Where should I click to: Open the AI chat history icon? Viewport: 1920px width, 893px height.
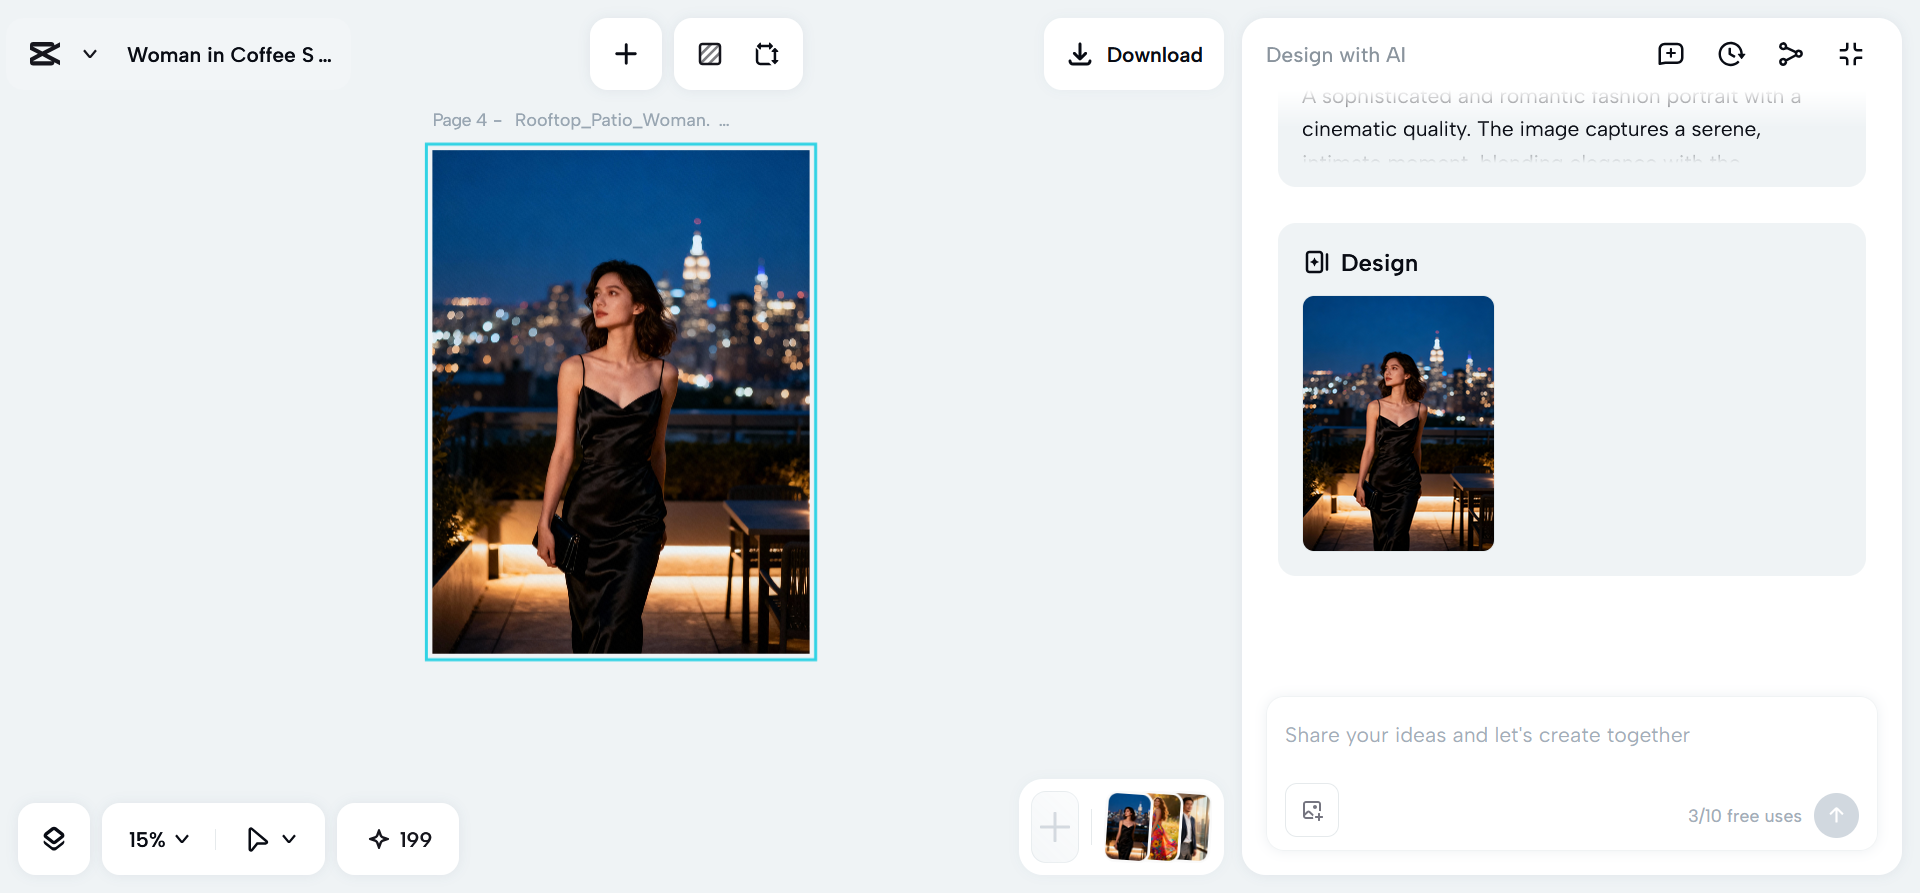coord(1731,54)
